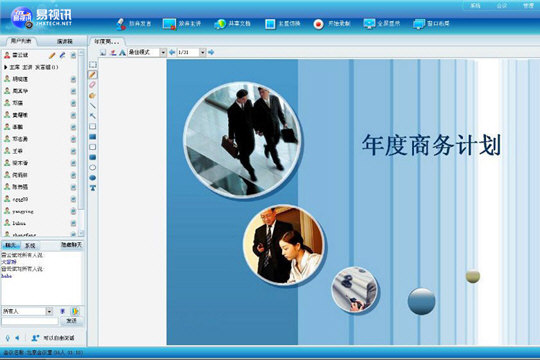
Task: Go to previous slide with left arrow
Action: [172, 52]
